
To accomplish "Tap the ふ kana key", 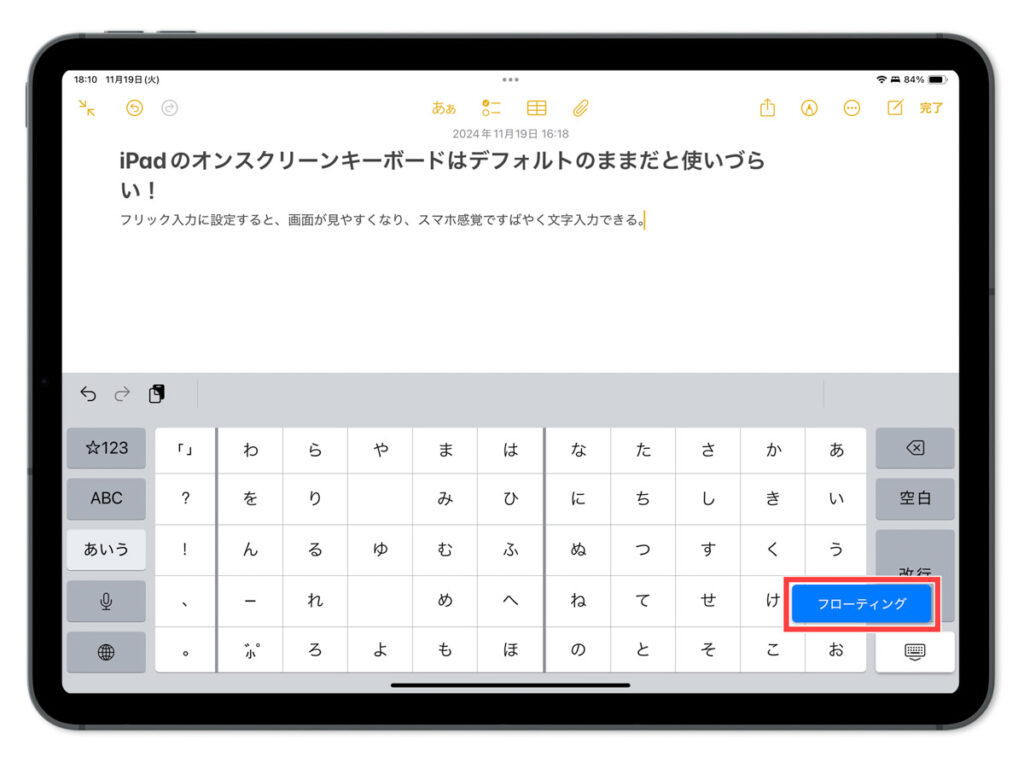I will [x=511, y=550].
